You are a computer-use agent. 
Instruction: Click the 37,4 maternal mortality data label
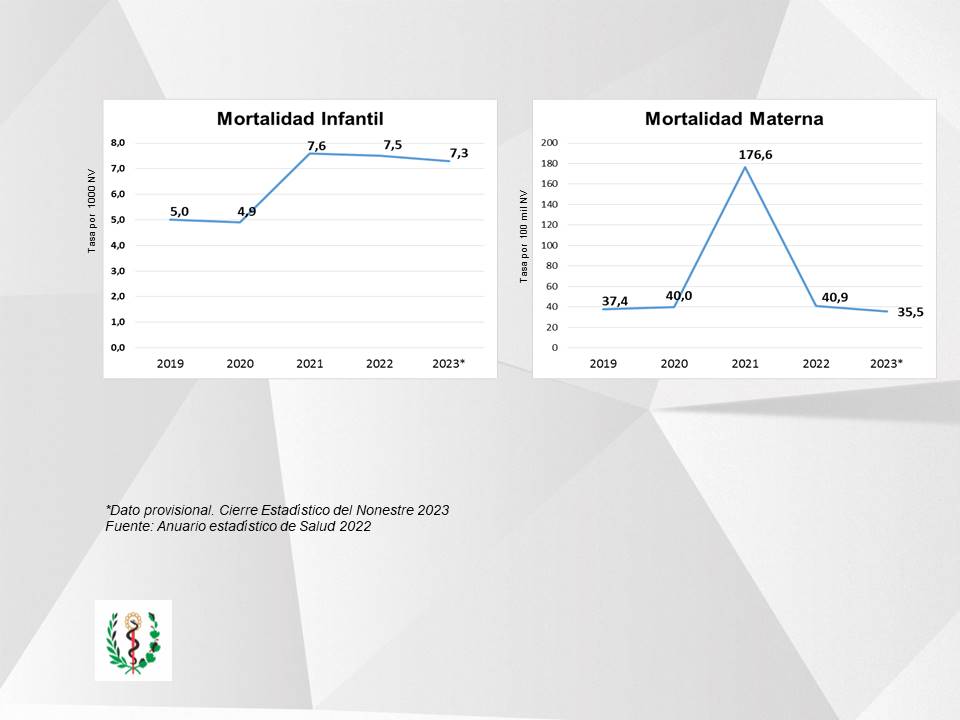point(616,300)
